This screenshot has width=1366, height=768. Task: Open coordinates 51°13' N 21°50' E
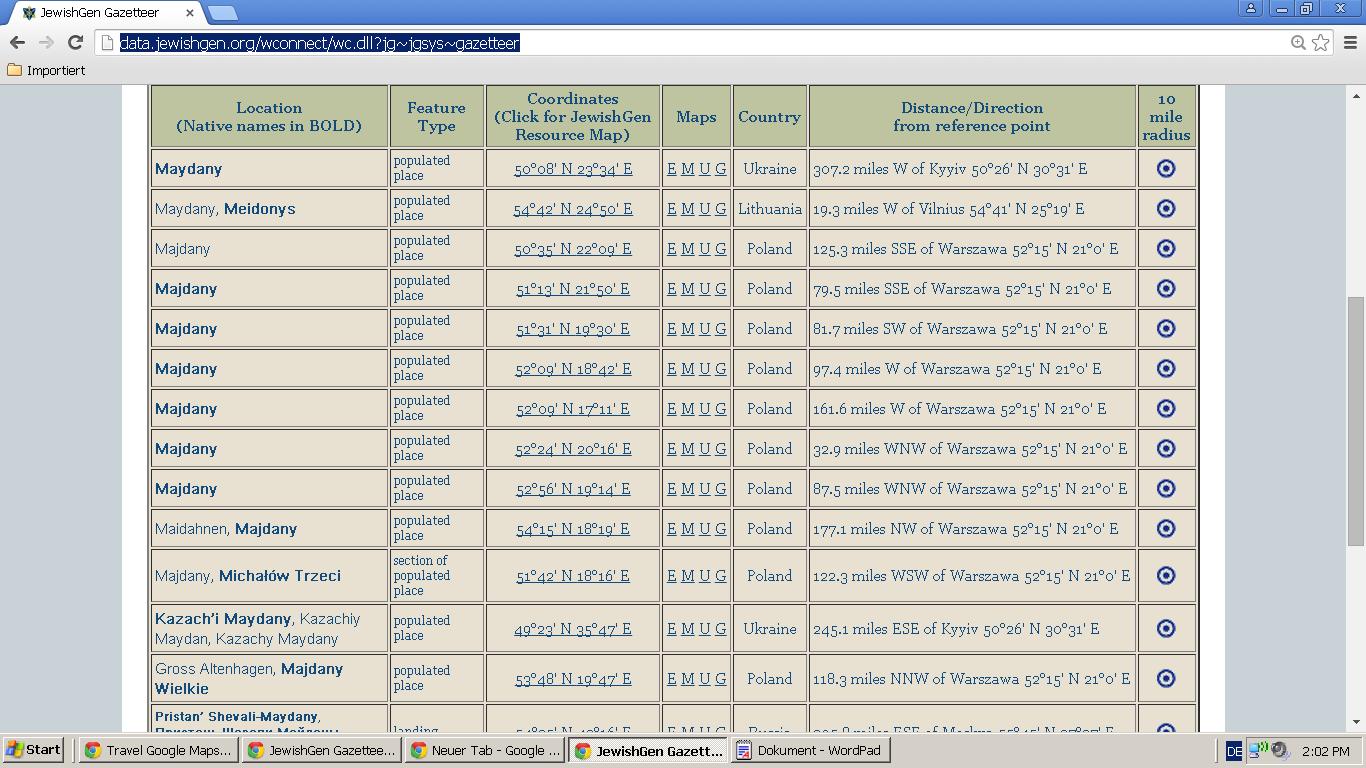[x=573, y=289]
